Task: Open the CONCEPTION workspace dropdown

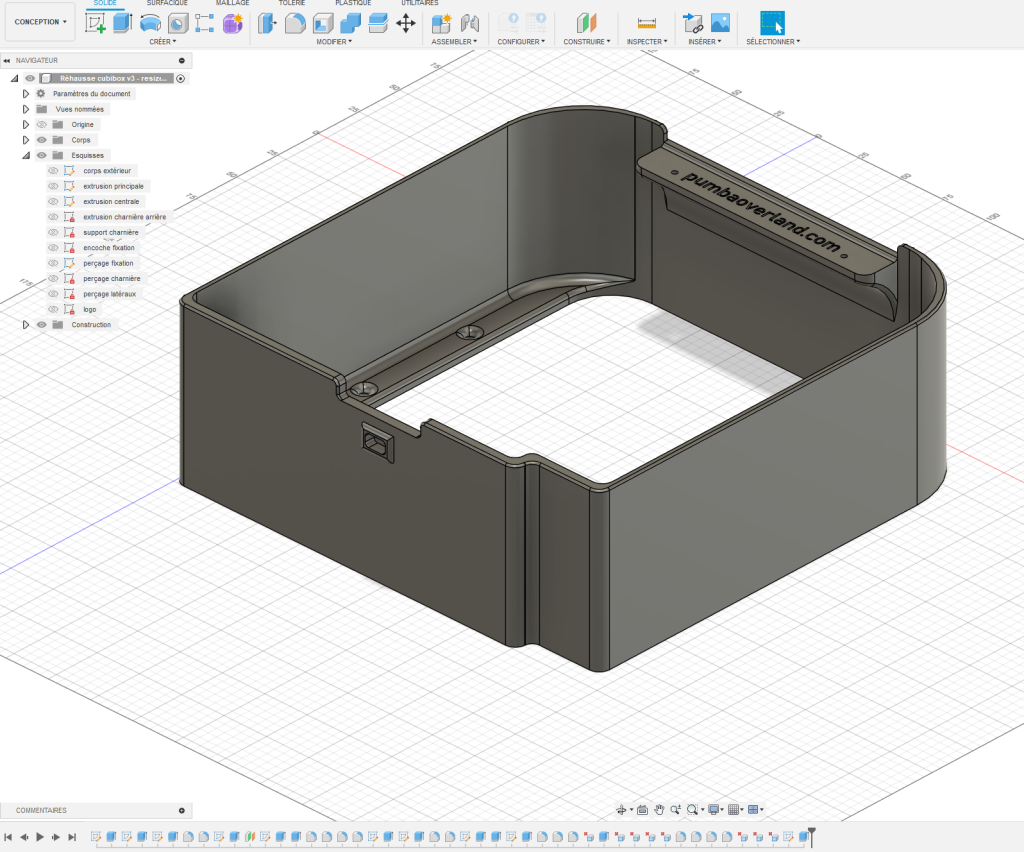Action: pos(40,22)
